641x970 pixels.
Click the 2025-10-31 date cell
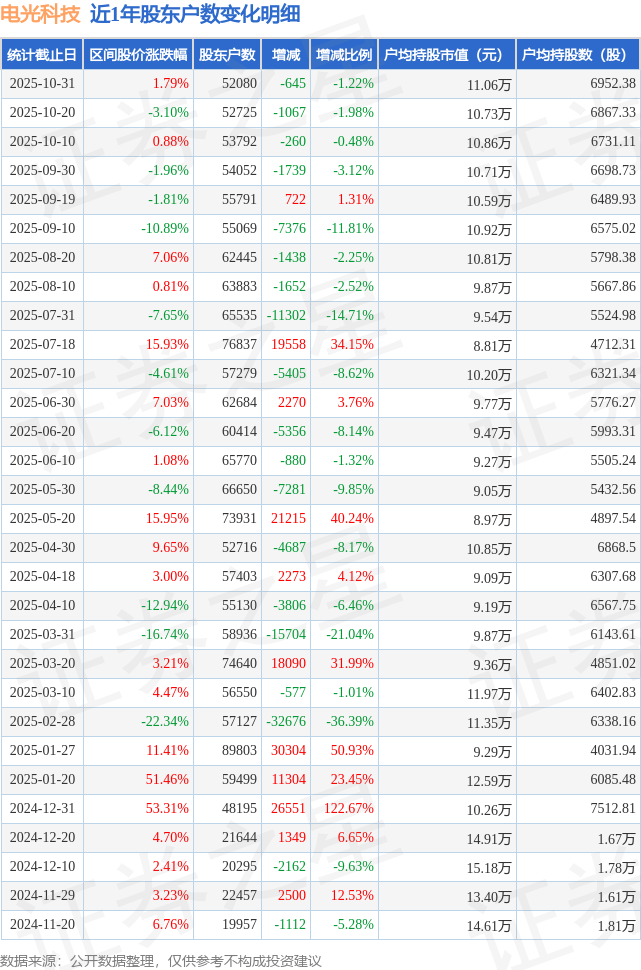tap(41, 84)
